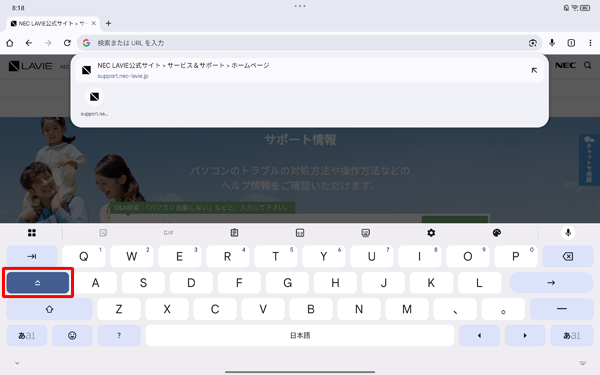Screen dimensions: 600x375
Task: Tap the E key
Action: coord(179,256)
